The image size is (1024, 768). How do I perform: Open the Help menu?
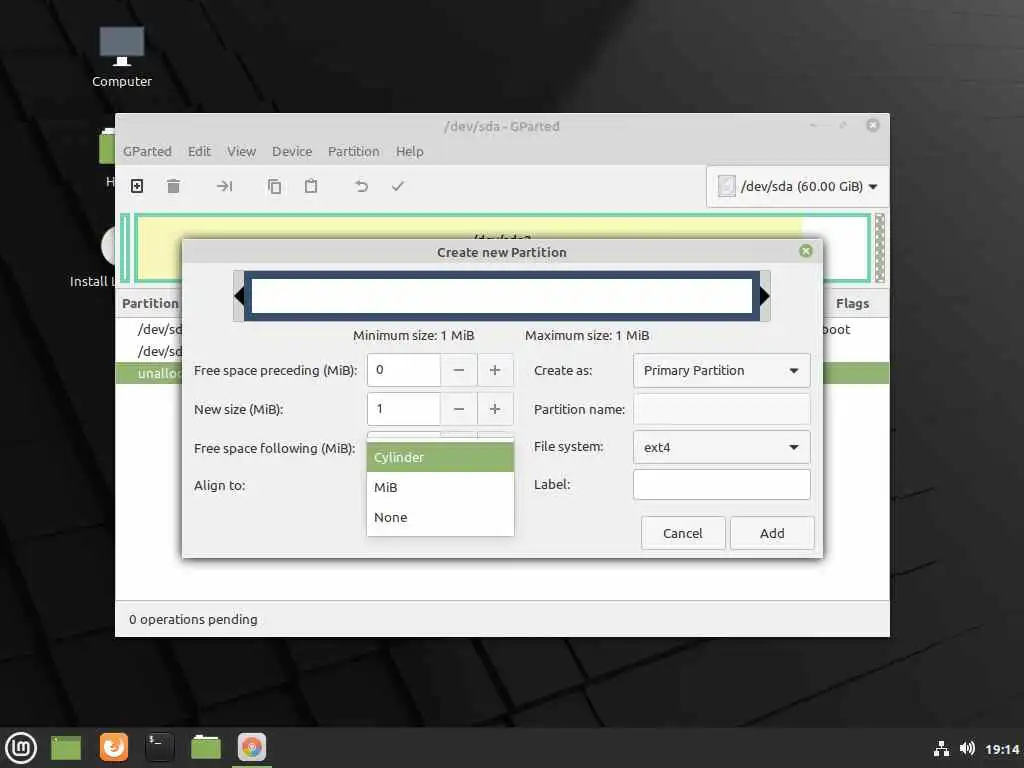pyautogui.click(x=409, y=152)
